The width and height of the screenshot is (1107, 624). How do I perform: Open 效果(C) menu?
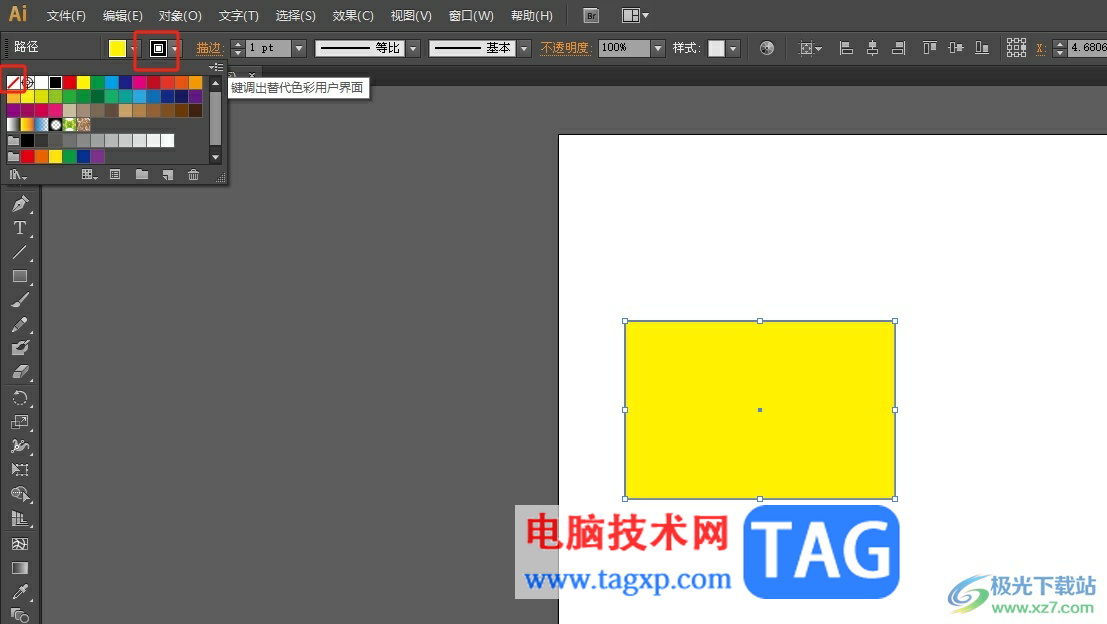353,16
